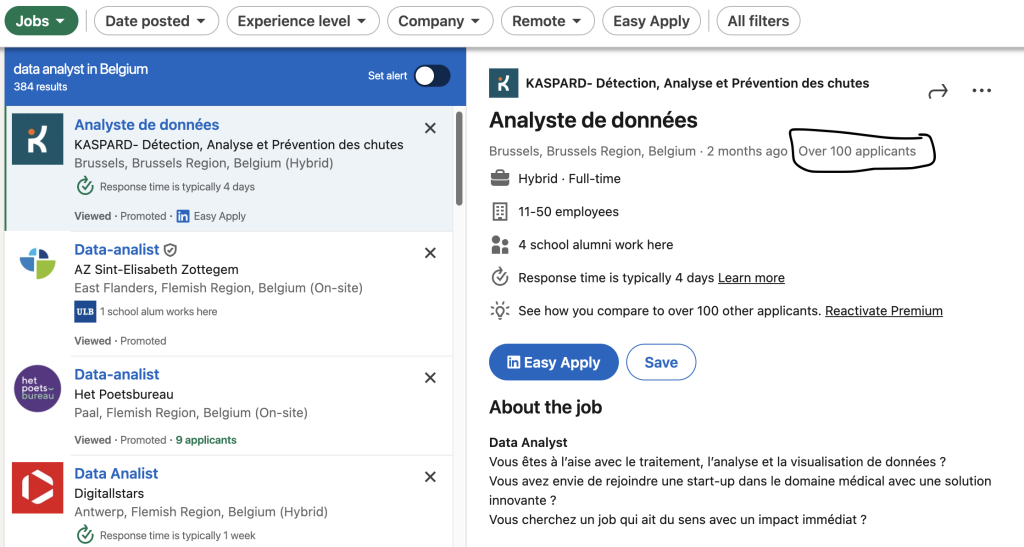Expand the Date posted filter
Screen dimensions: 1024x547
[x=155, y=21]
